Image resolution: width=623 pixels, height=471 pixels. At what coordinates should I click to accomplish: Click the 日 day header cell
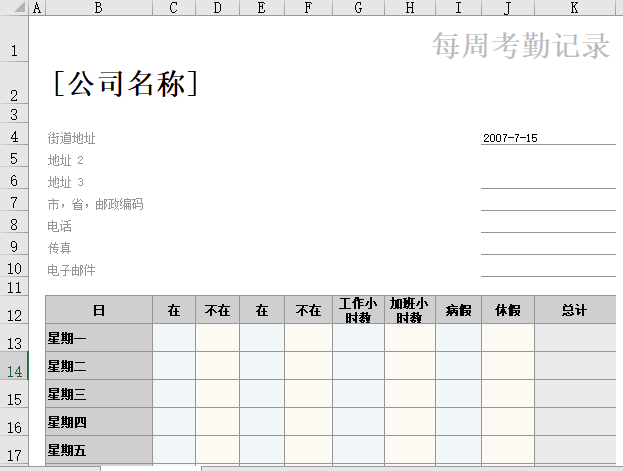[98, 311]
